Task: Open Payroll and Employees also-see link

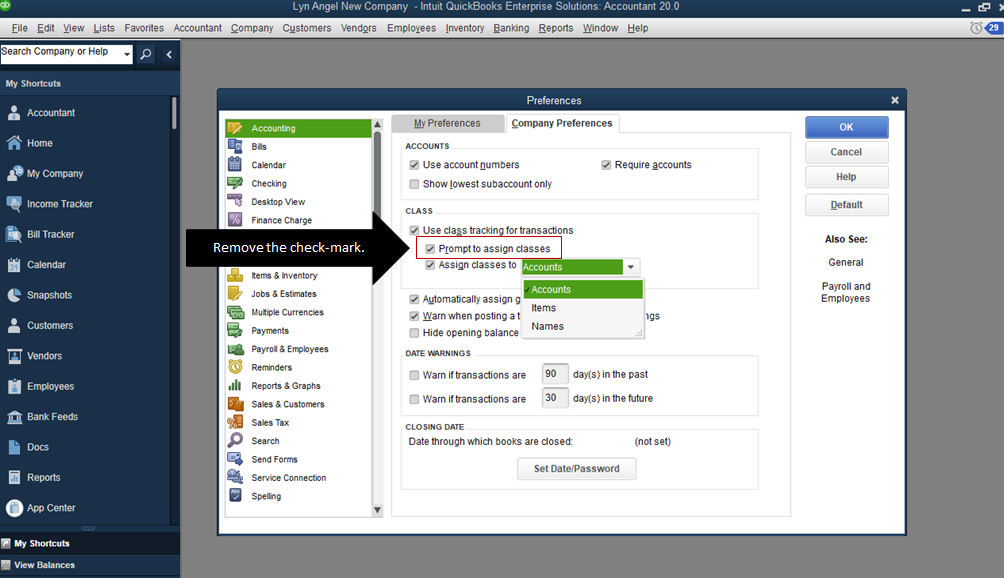Action: (846, 293)
